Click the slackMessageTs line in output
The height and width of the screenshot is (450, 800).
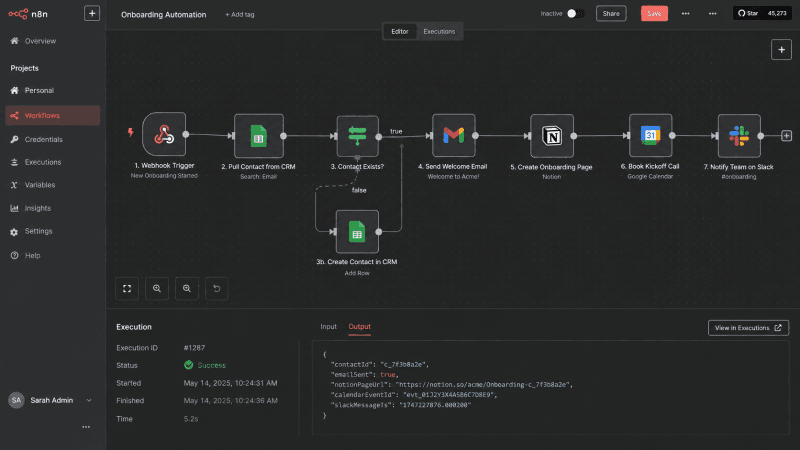(401, 405)
